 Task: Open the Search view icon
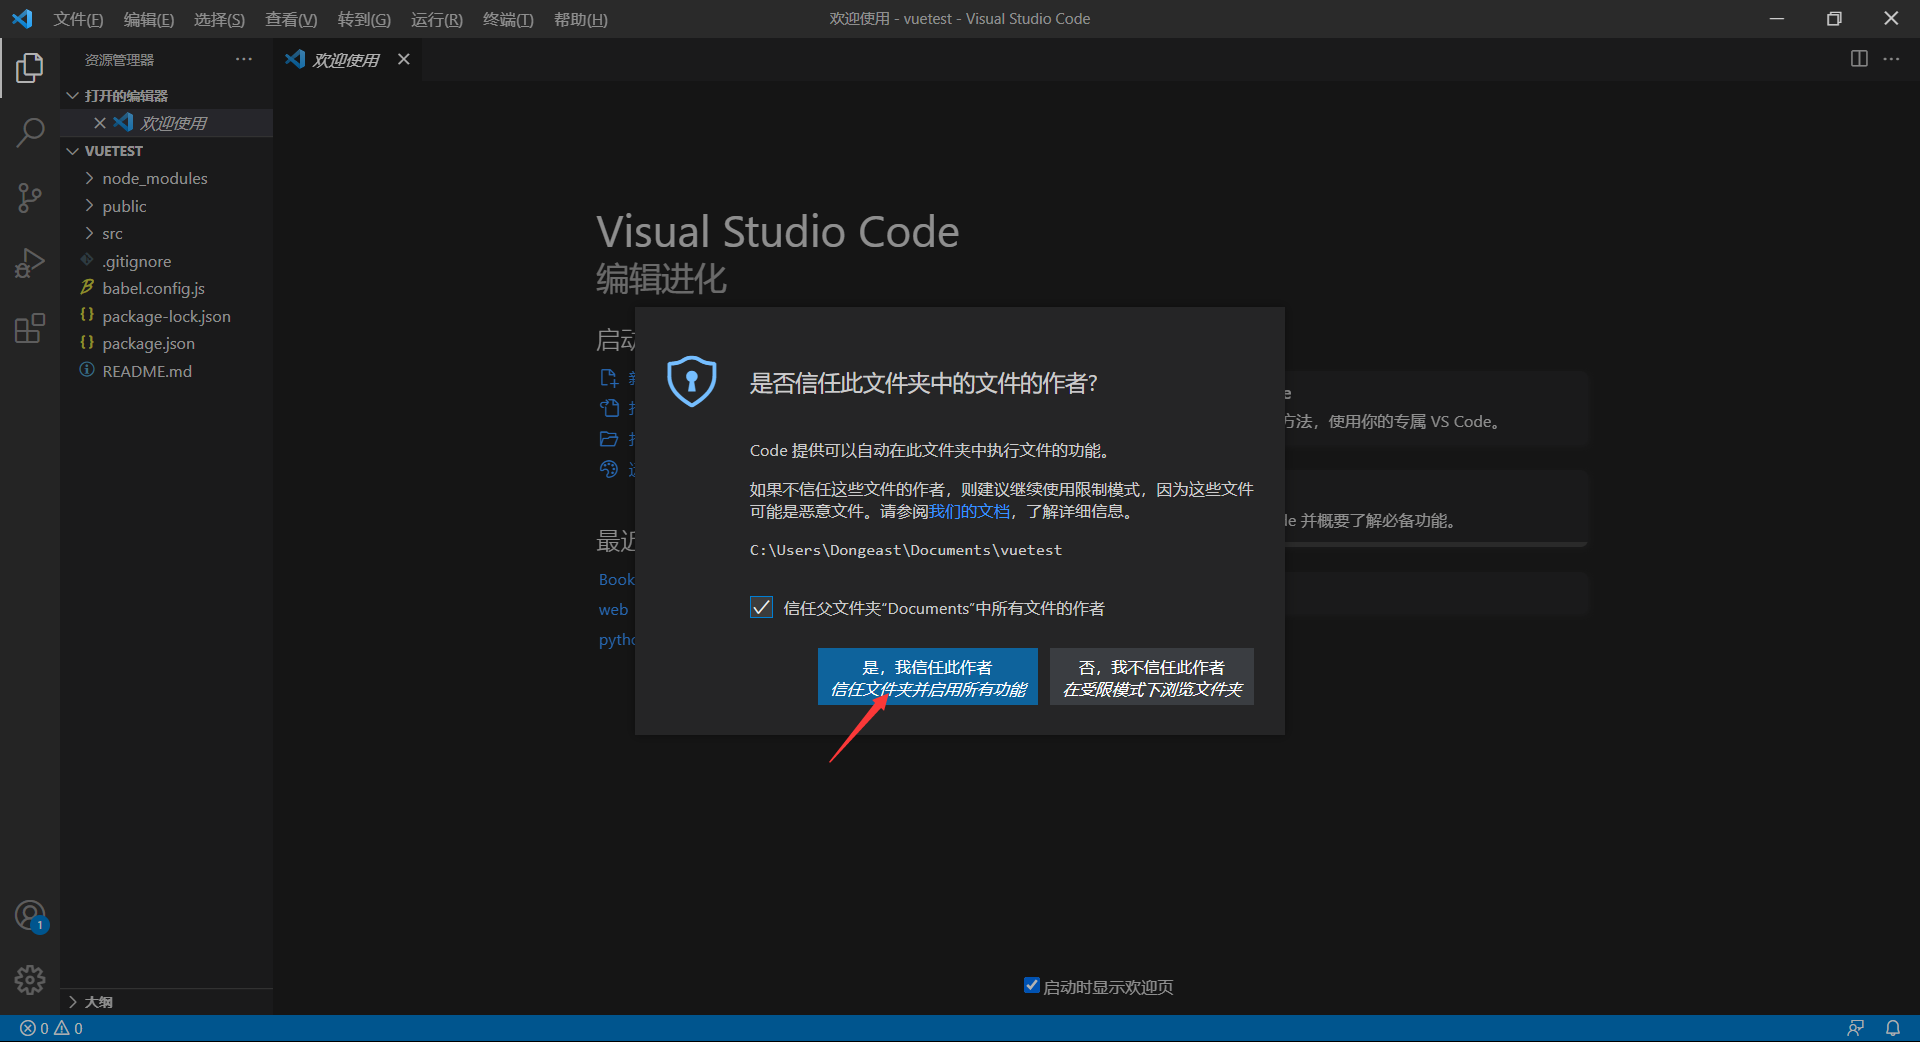coord(30,133)
